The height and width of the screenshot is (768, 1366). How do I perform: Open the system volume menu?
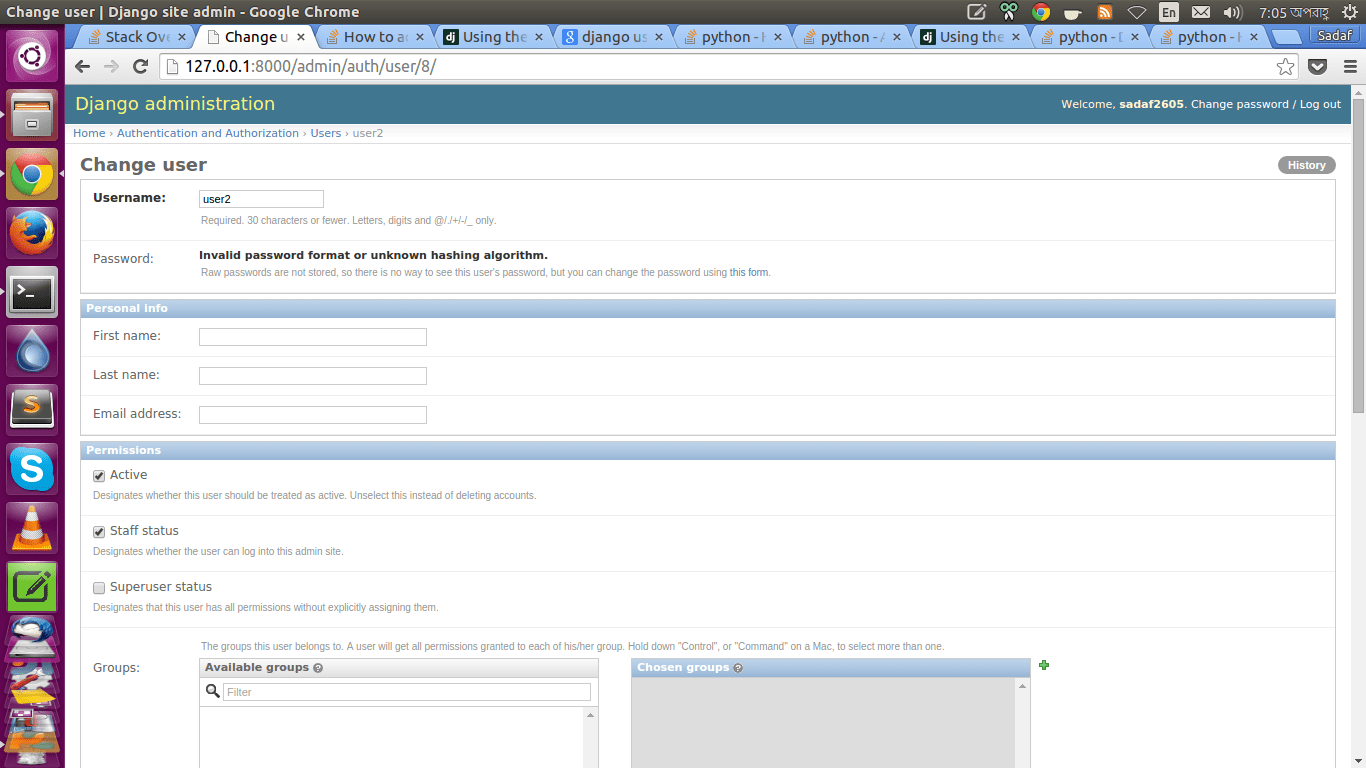[1232, 12]
